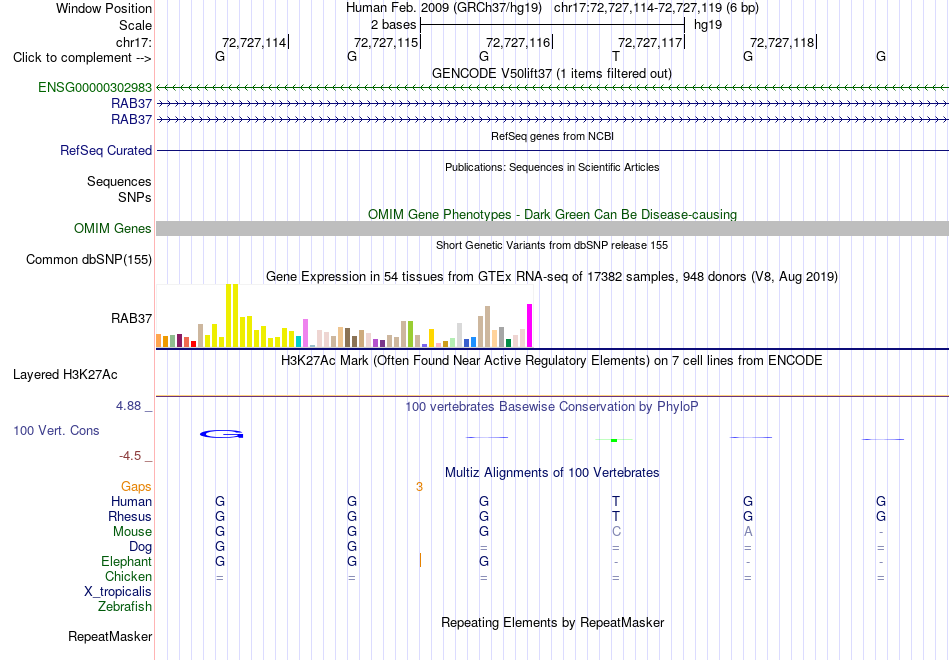Screen dimensions: 950x660
Task: Click the -4.5 PhyloP lower scale value
Action: [130, 456]
